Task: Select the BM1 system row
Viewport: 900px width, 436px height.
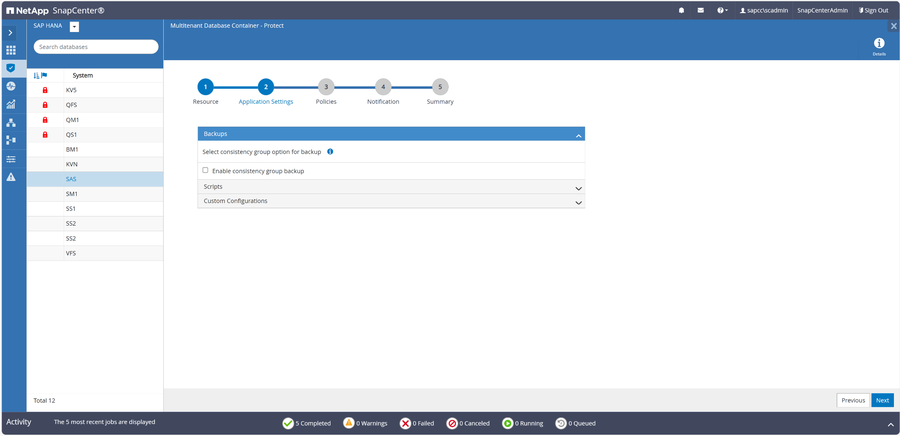Action: (x=95, y=150)
